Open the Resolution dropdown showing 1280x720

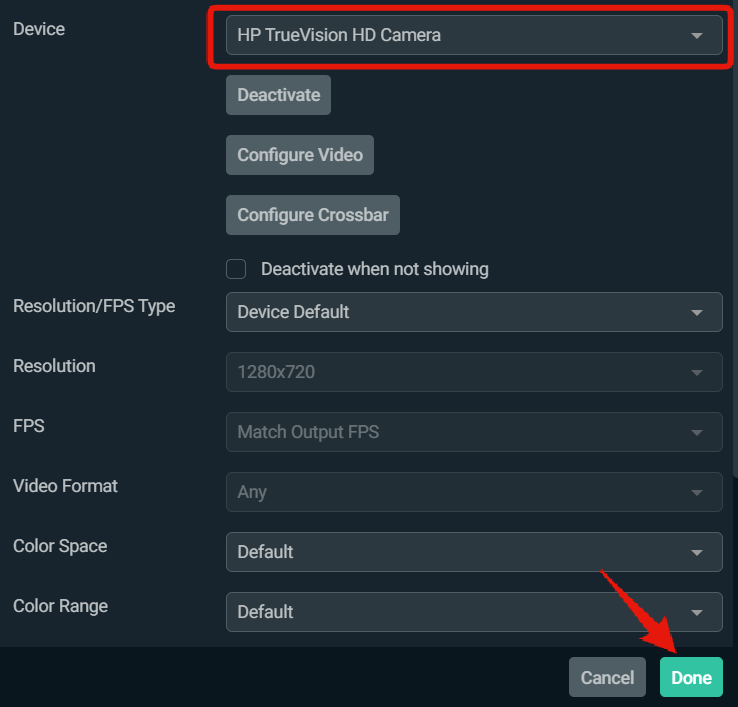click(x=474, y=372)
